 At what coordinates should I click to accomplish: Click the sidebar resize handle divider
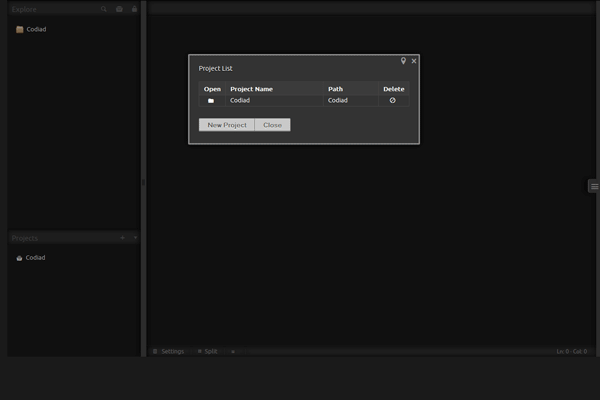tap(143, 181)
